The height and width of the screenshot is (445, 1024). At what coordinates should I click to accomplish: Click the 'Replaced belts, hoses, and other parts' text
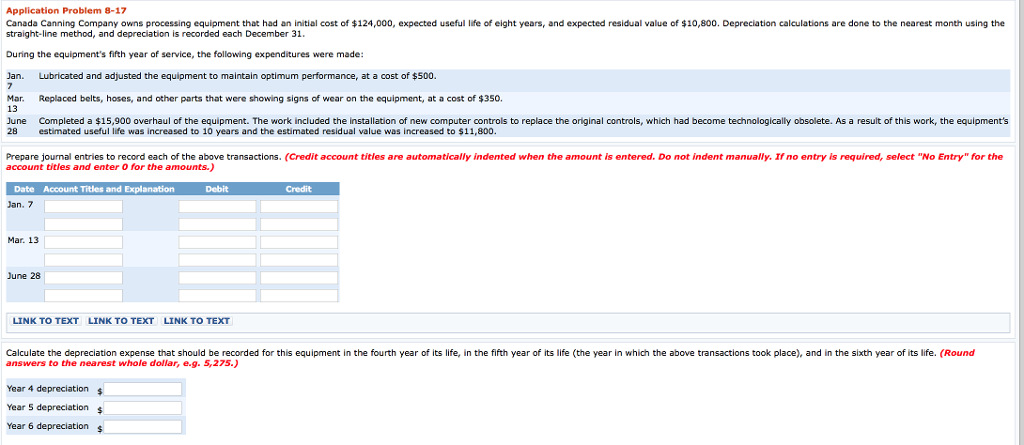click(x=270, y=98)
